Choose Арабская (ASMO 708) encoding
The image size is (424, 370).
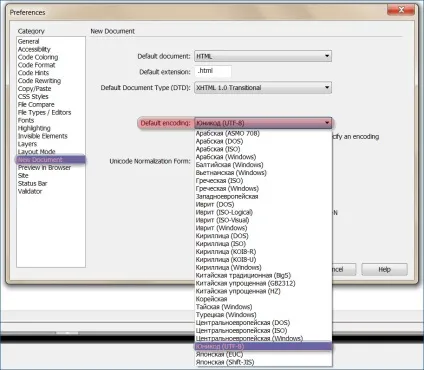point(263,133)
